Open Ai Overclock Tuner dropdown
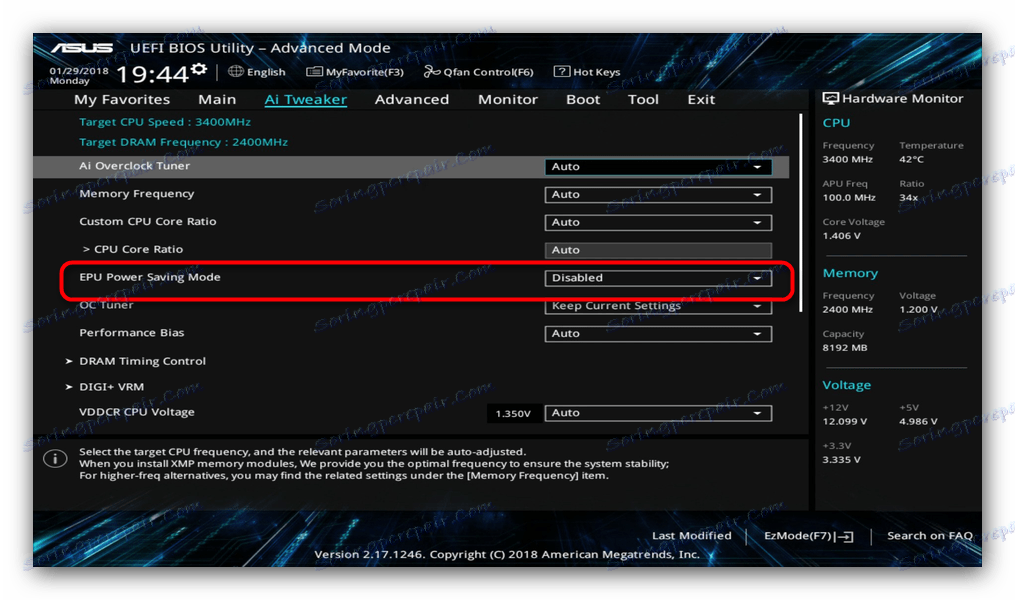This screenshot has width=1015, height=600. [658, 166]
